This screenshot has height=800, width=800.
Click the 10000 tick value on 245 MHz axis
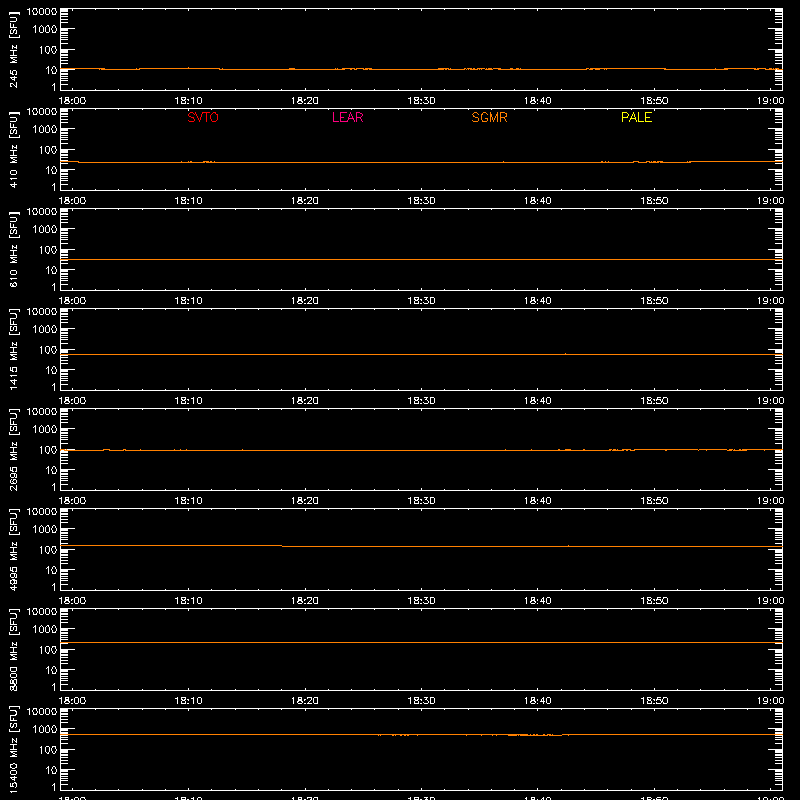coord(42,12)
